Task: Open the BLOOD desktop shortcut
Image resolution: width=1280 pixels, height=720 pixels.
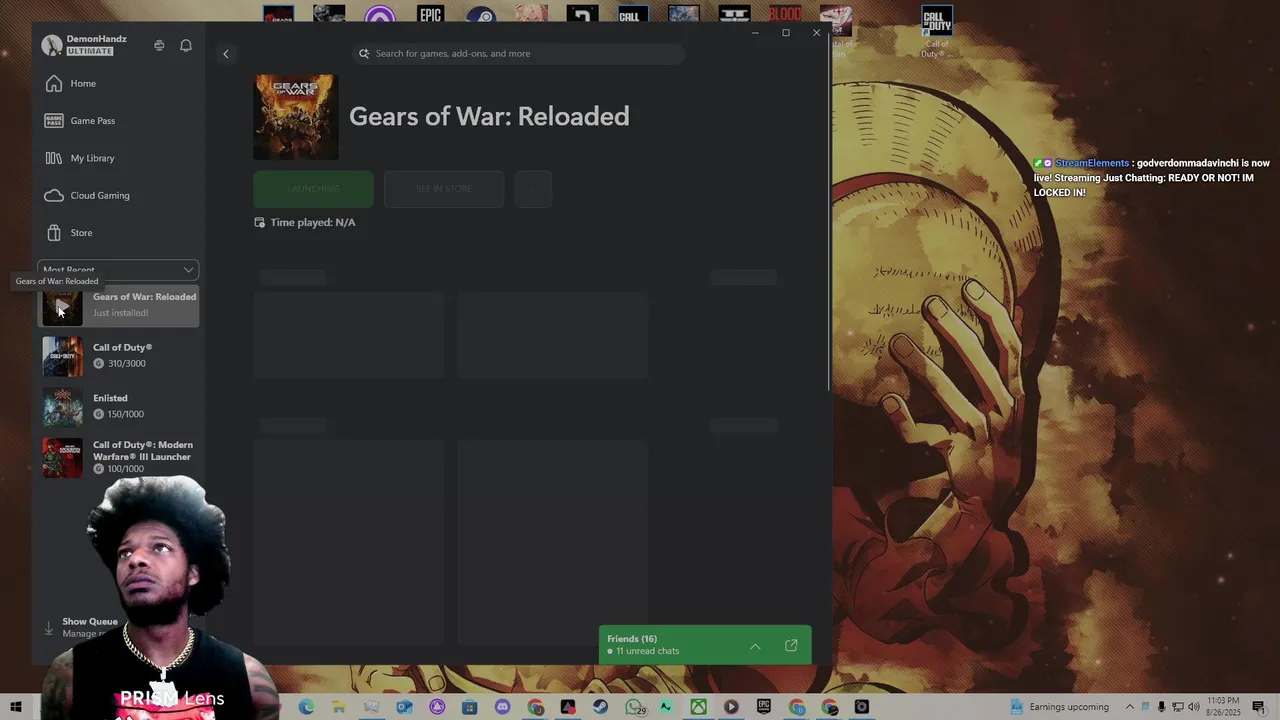Action: pos(785,16)
